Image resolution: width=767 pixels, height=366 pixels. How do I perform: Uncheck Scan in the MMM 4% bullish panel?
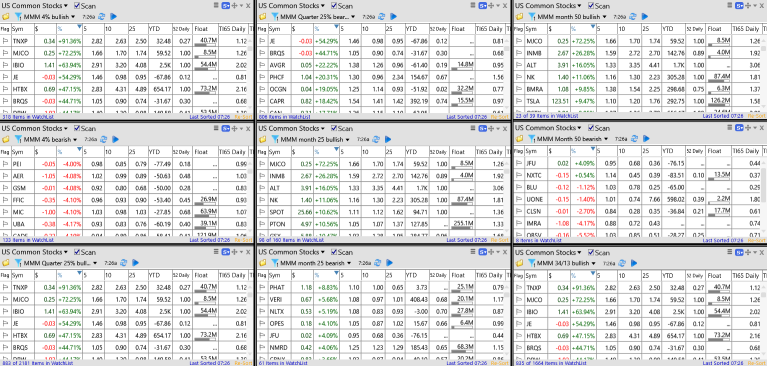[77, 5]
